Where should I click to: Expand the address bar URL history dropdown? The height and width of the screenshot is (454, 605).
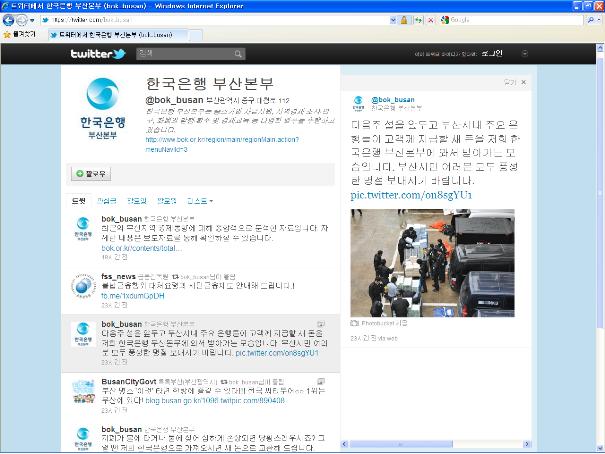(x=393, y=20)
